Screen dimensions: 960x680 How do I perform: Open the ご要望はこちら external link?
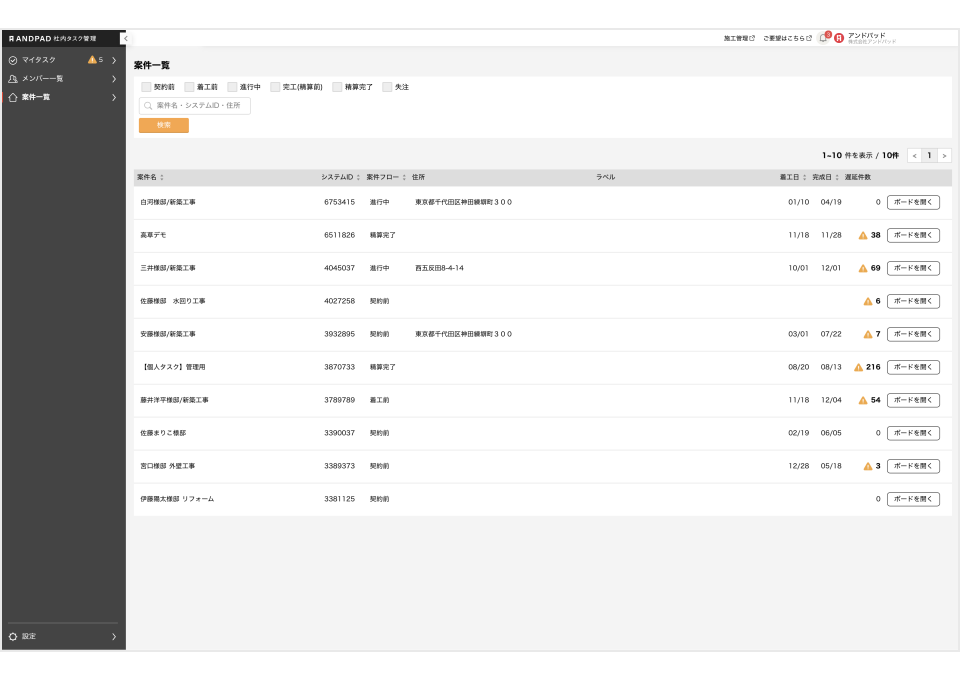pos(787,39)
